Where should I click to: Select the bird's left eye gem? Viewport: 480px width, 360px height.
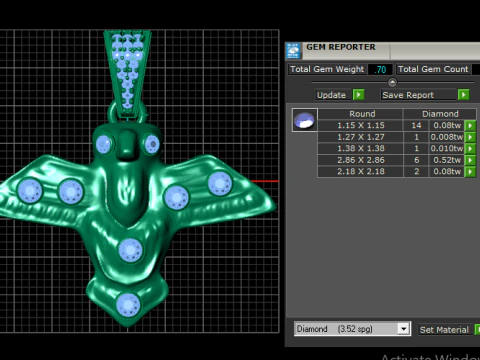point(104,144)
